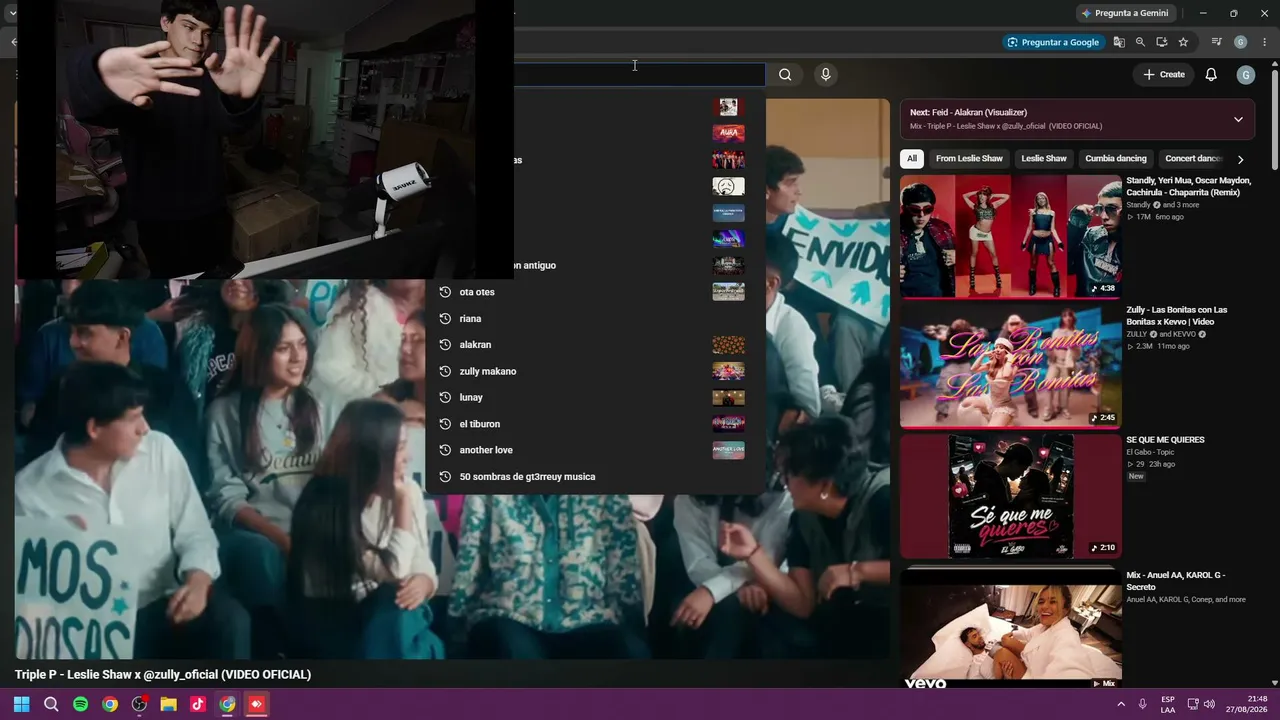Show hidden system tray icons
Viewport: 1280px width, 720px height.
[1121, 704]
